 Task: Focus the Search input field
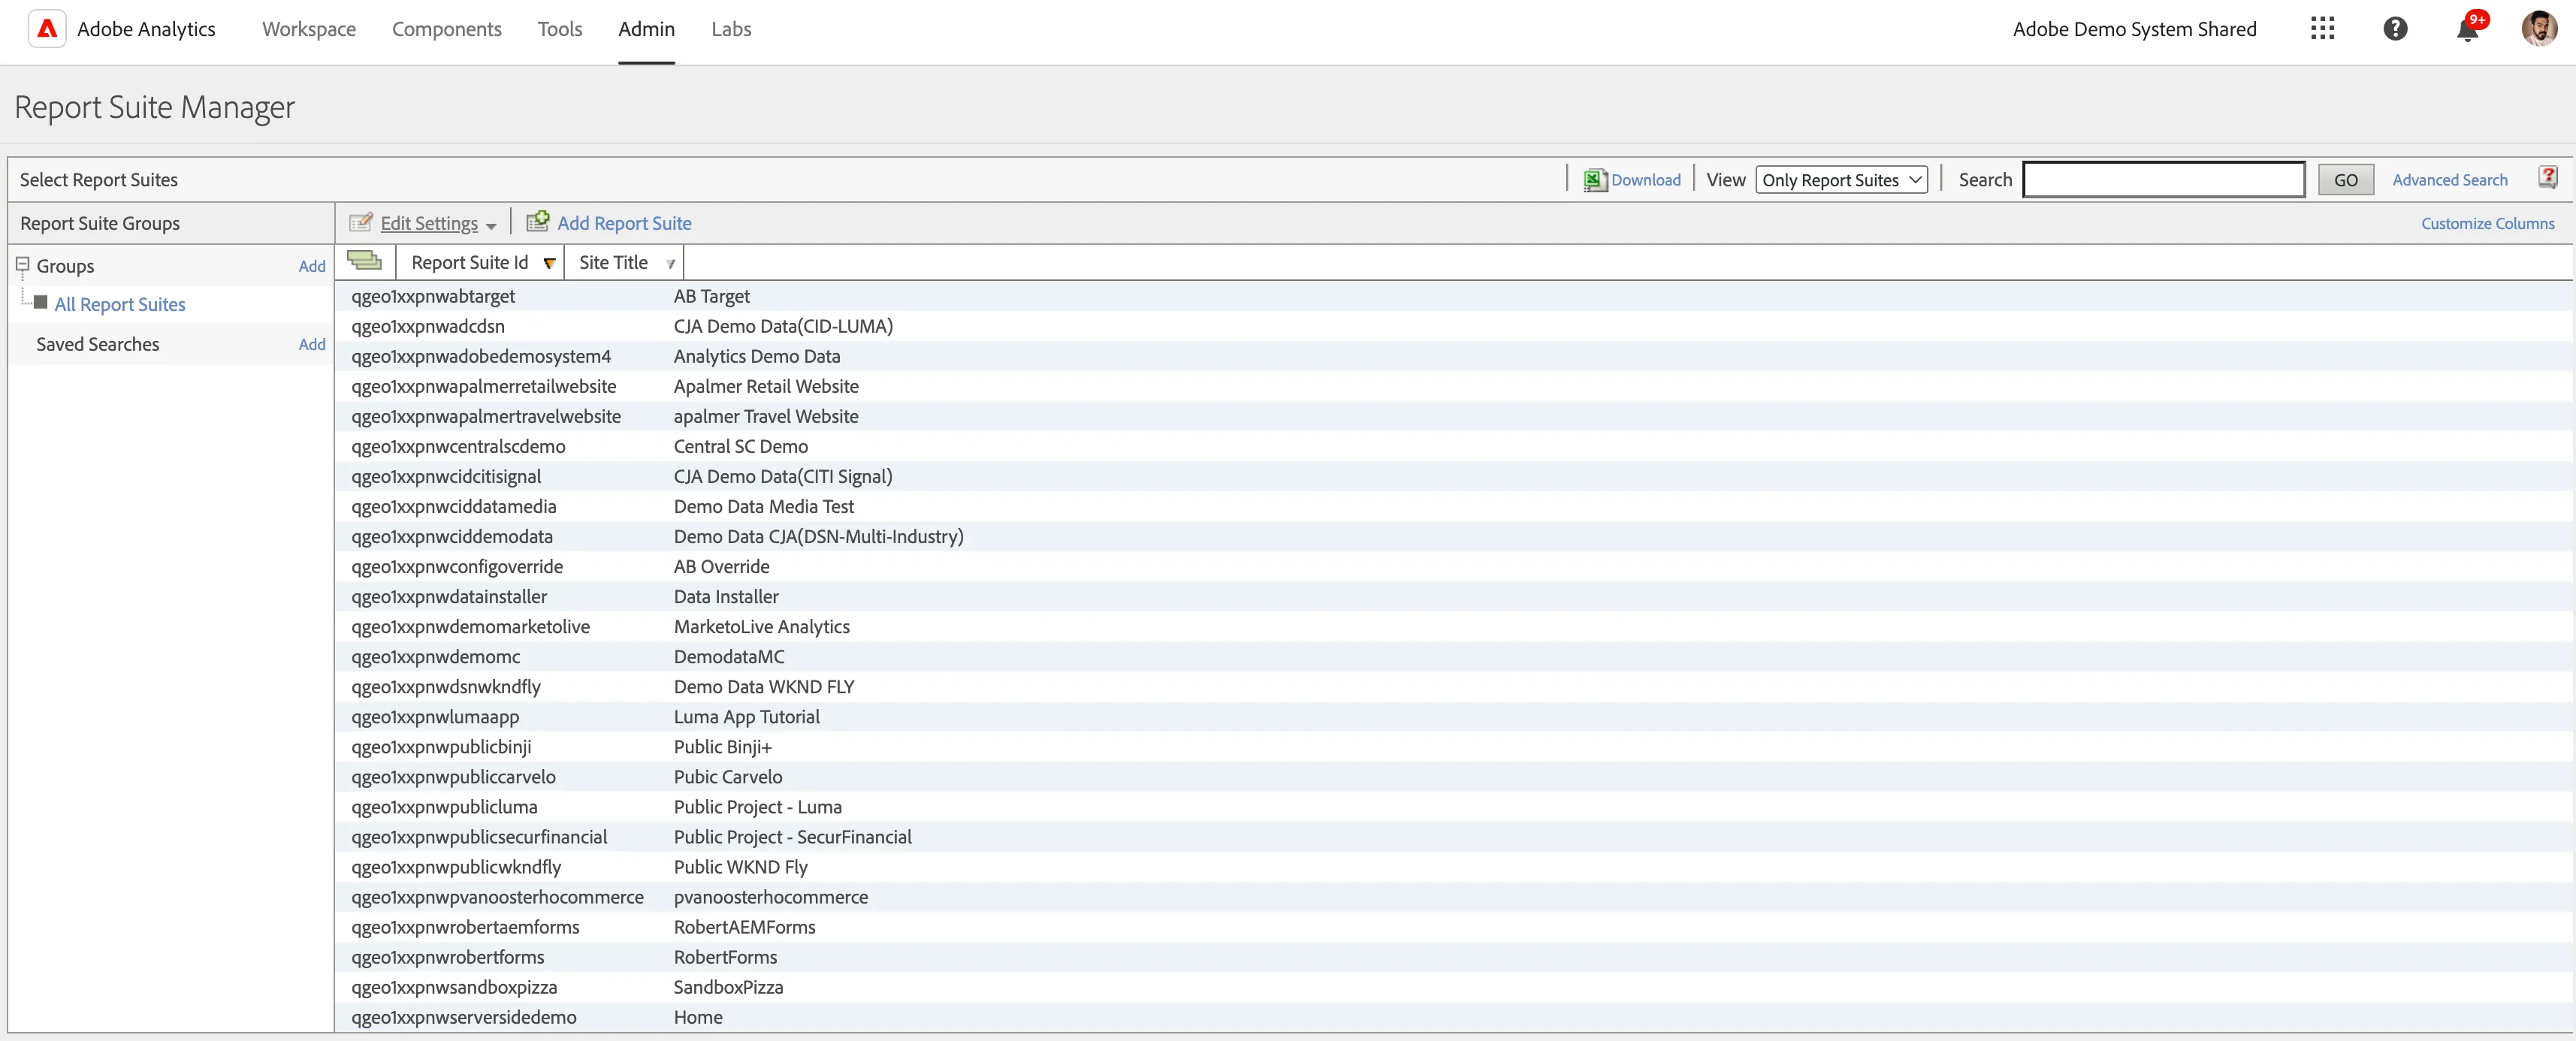click(x=2163, y=180)
